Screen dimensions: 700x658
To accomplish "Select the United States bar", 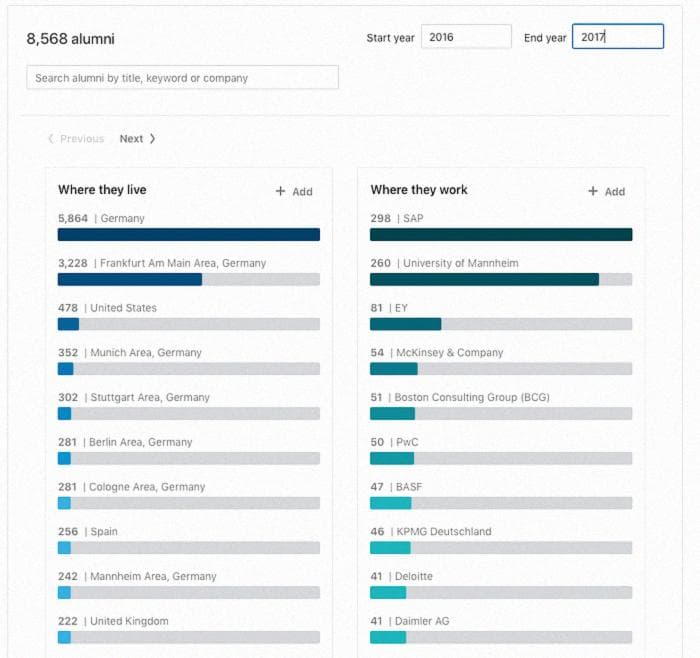I will point(189,324).
